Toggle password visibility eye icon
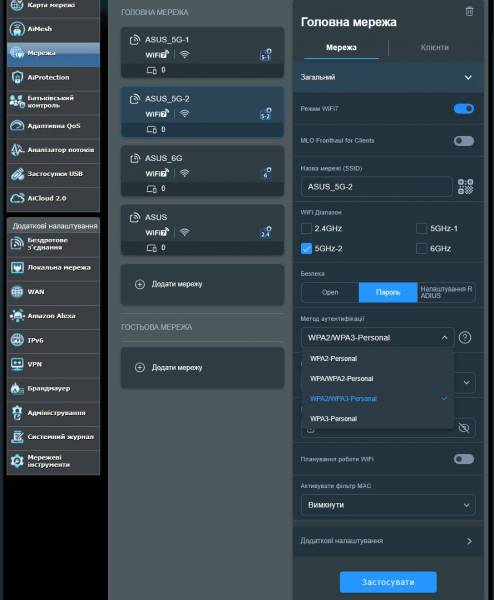The image size is (494, 600). pyautogui.click(x=464, y=427)
